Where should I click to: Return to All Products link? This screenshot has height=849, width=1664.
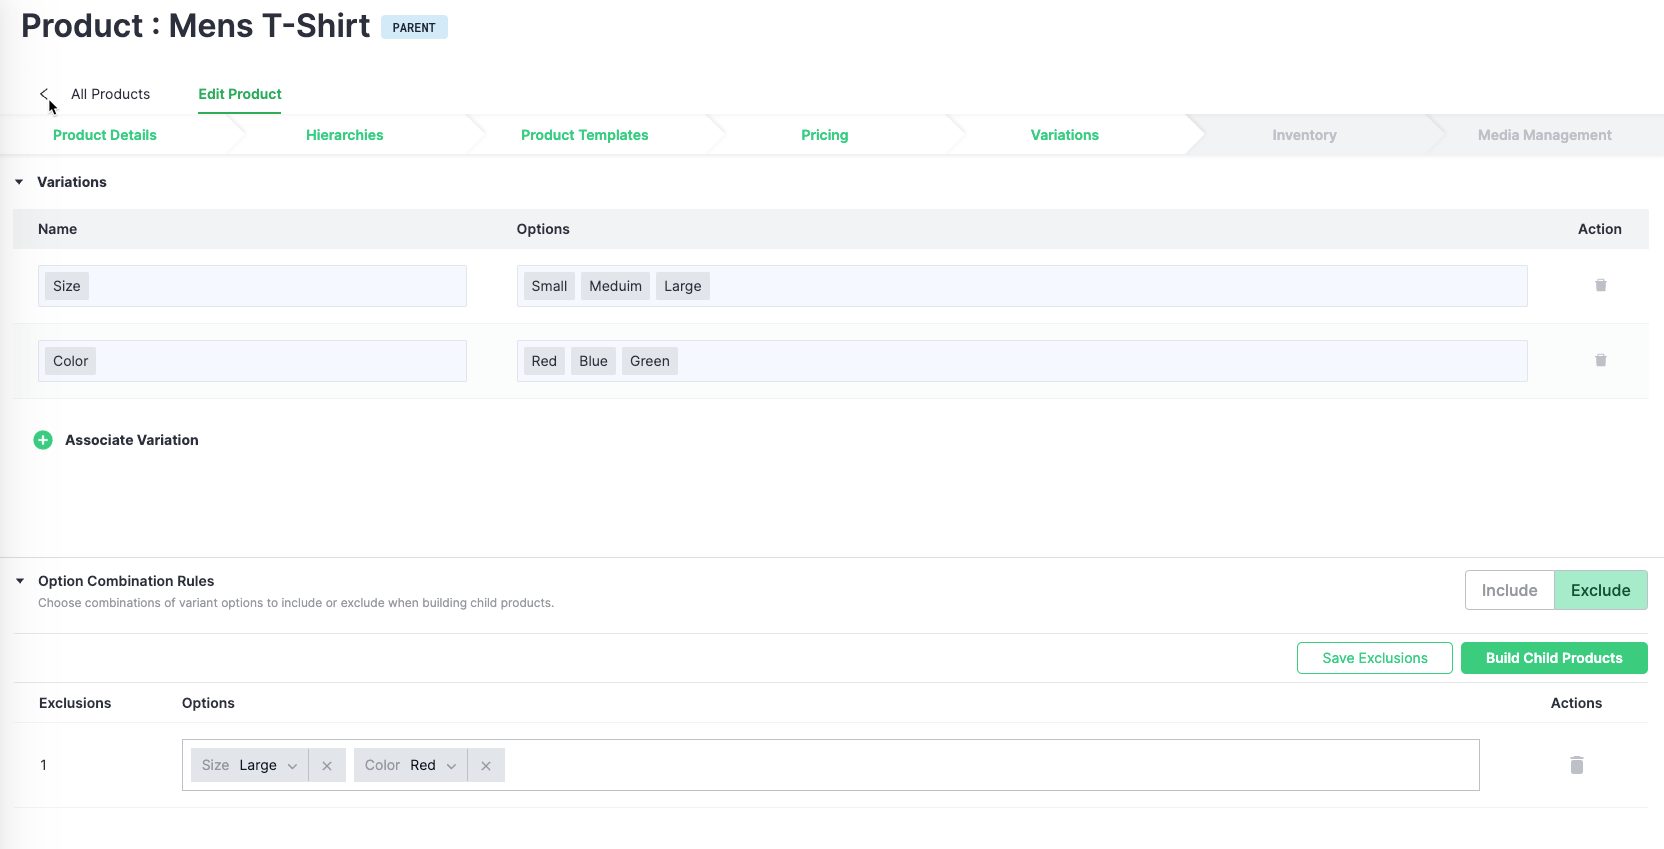[110, 94]
